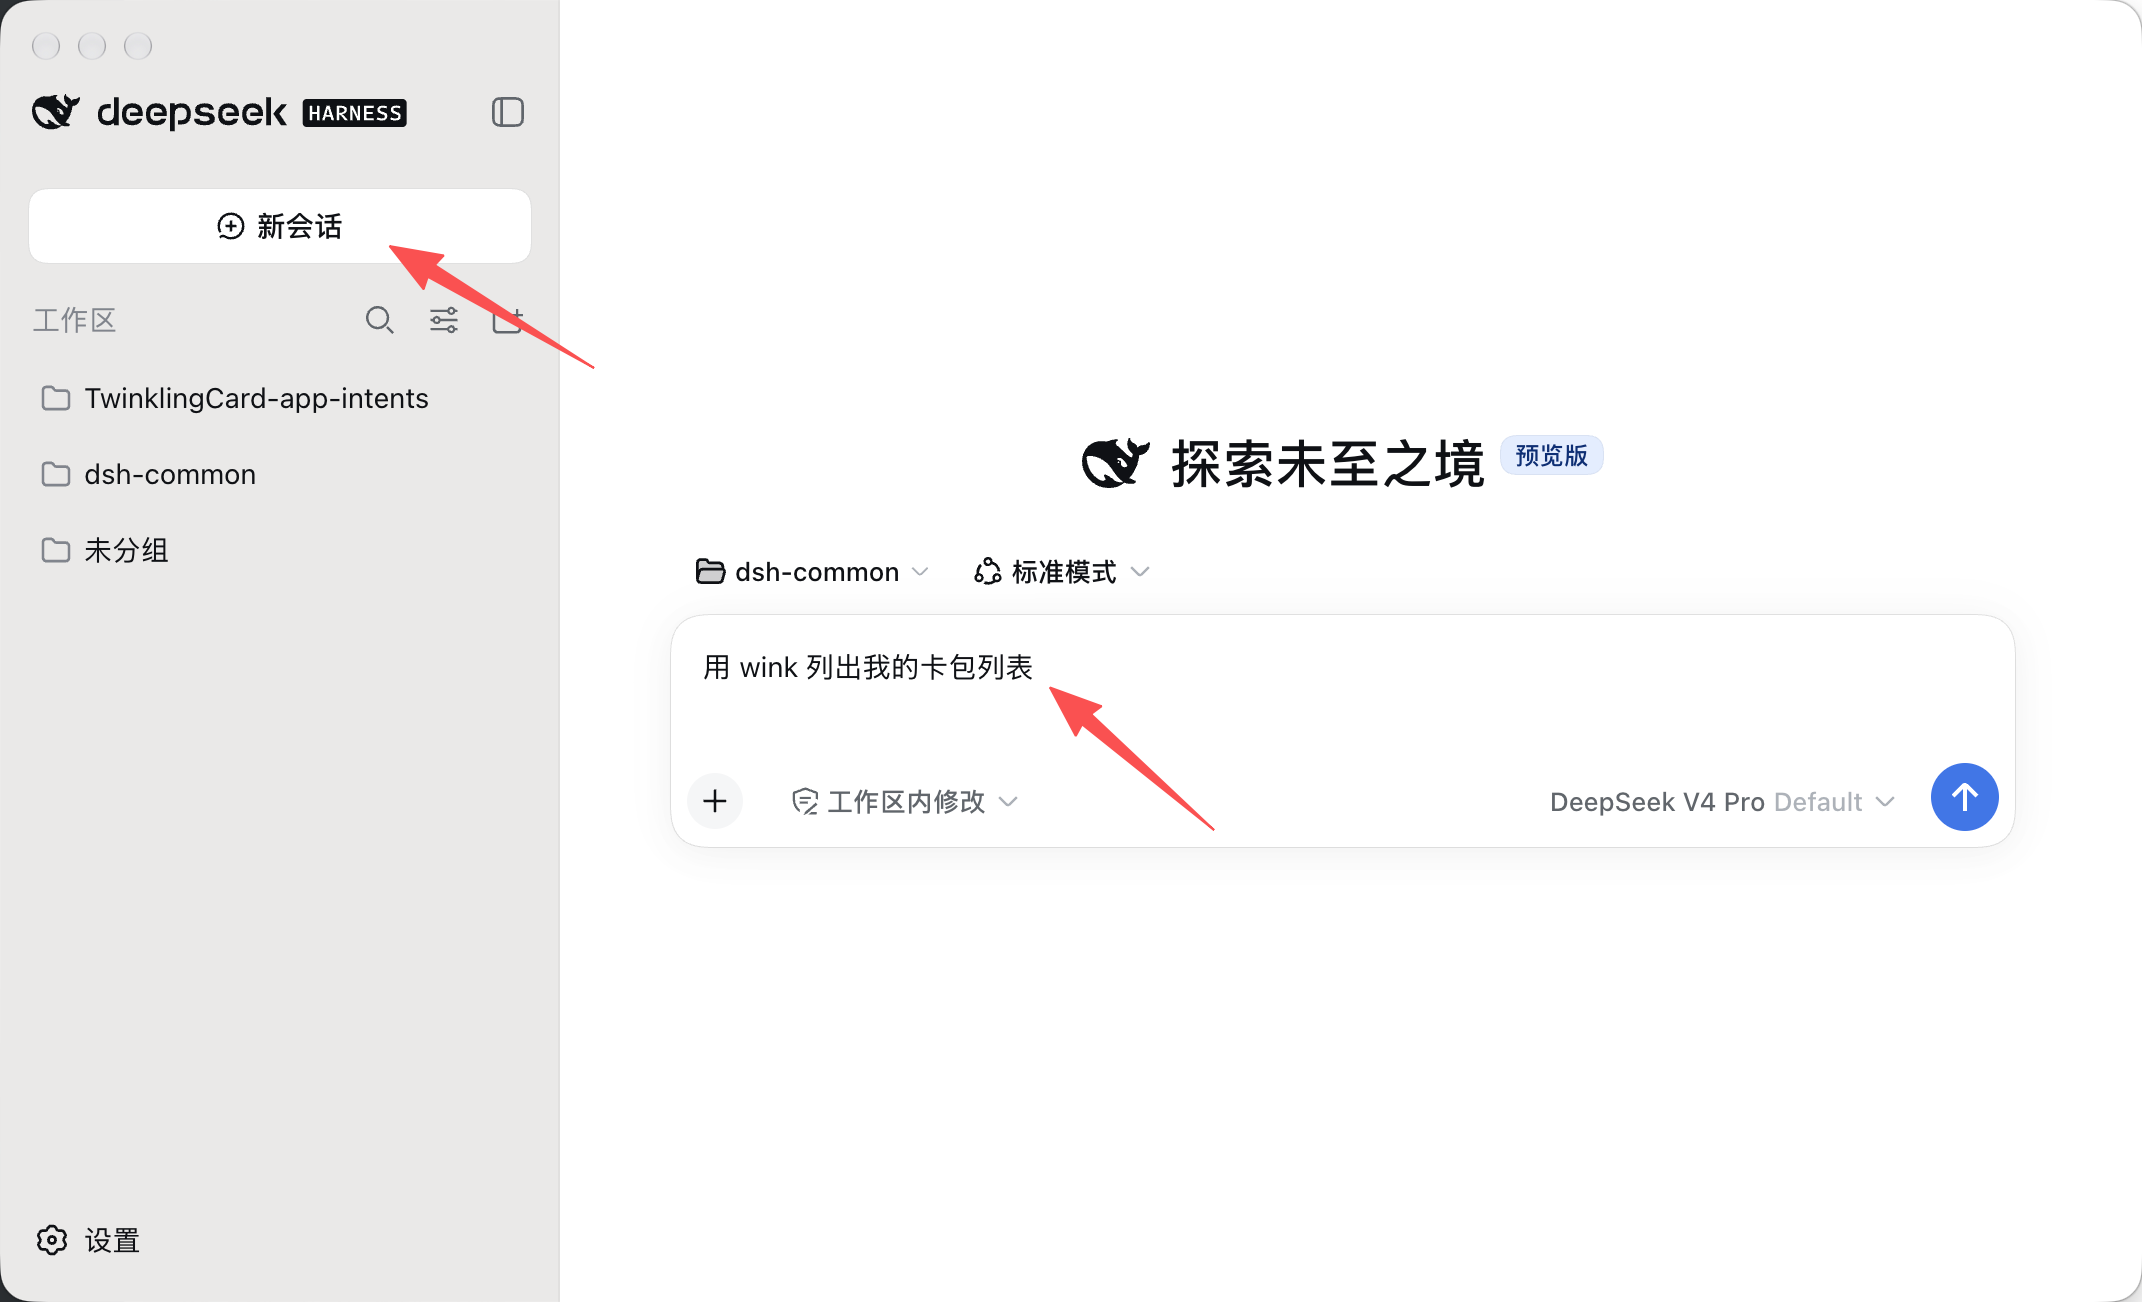This screenshot has height=1302, width=2142.
Task: Click the folder icon beside 未分组
Action: [x=56, y=550]
